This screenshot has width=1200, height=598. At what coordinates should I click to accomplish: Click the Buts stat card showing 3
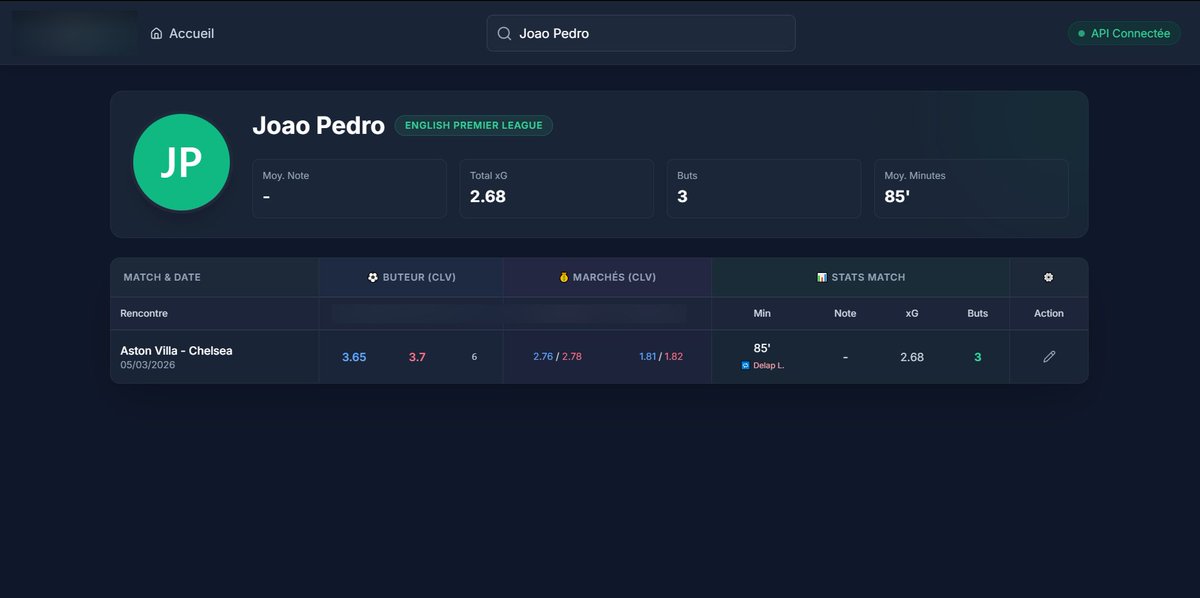pyautogui.click(x=764, y=188)
